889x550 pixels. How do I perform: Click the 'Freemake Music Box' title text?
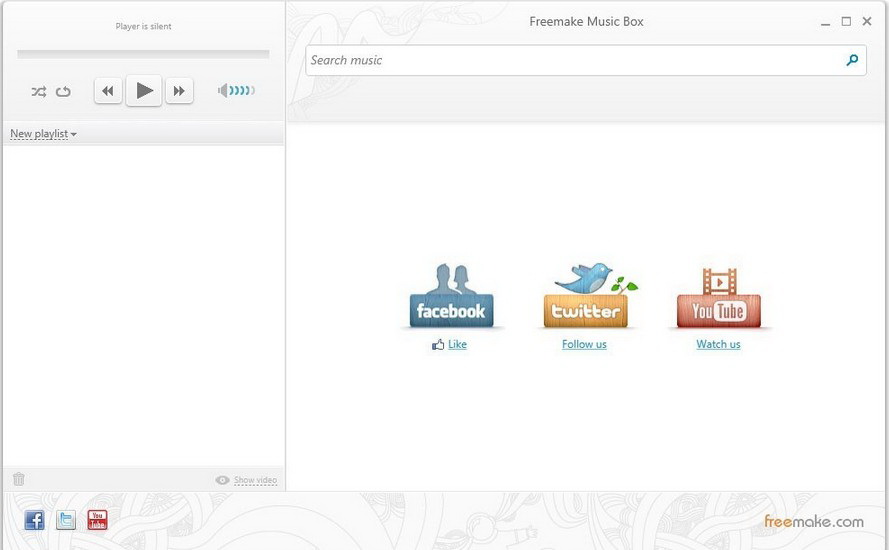pos(586,22)
